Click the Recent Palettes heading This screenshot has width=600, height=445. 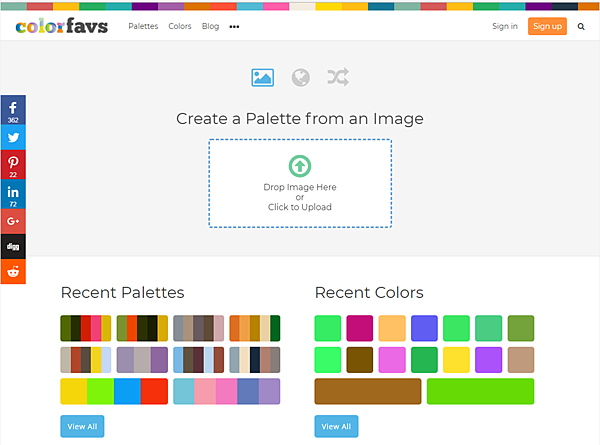point(122,293)
